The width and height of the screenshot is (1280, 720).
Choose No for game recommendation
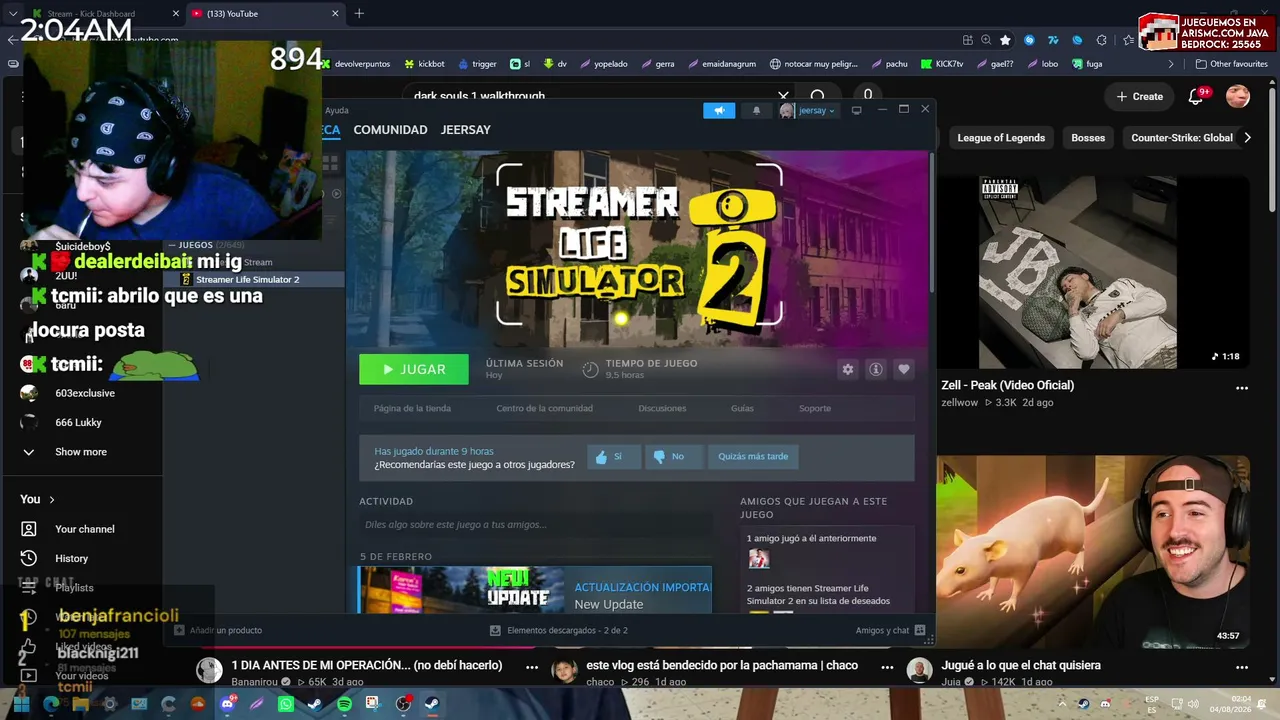tap(673, 457)
